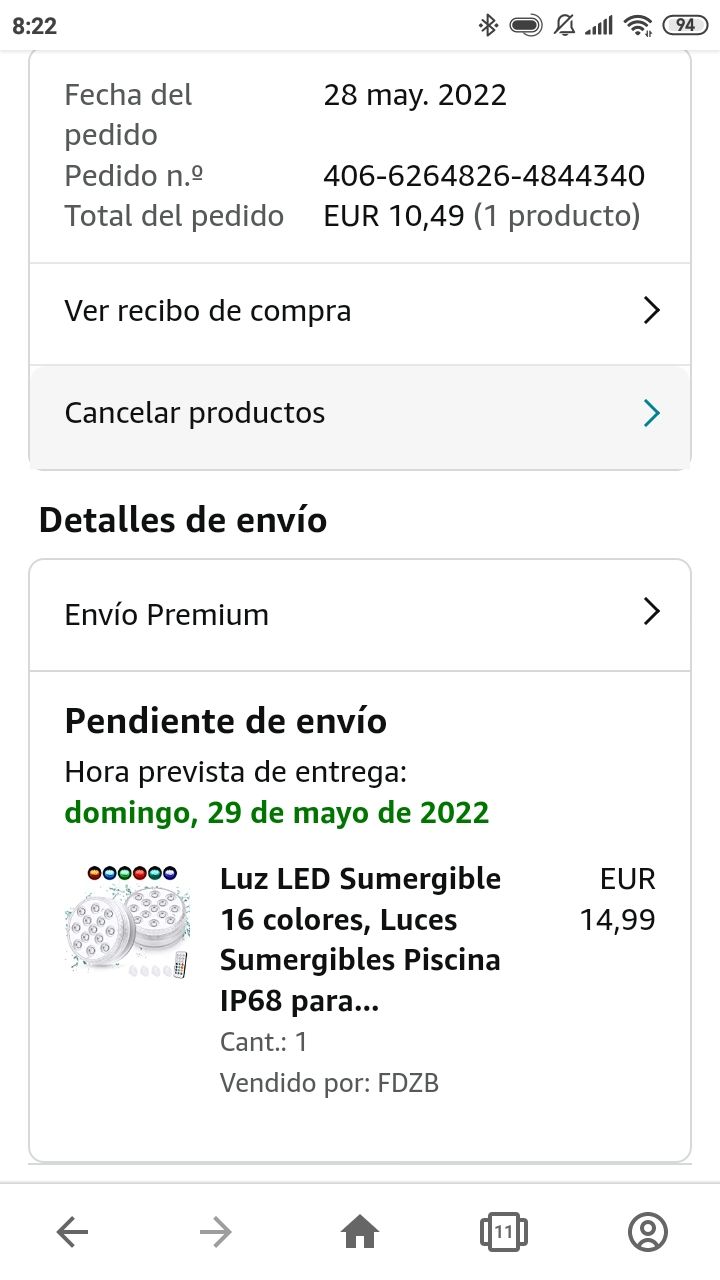Viewport: 720px width, 1280px height.
Task: Tap the submersible LED light product image
Action: pos(127,922)
